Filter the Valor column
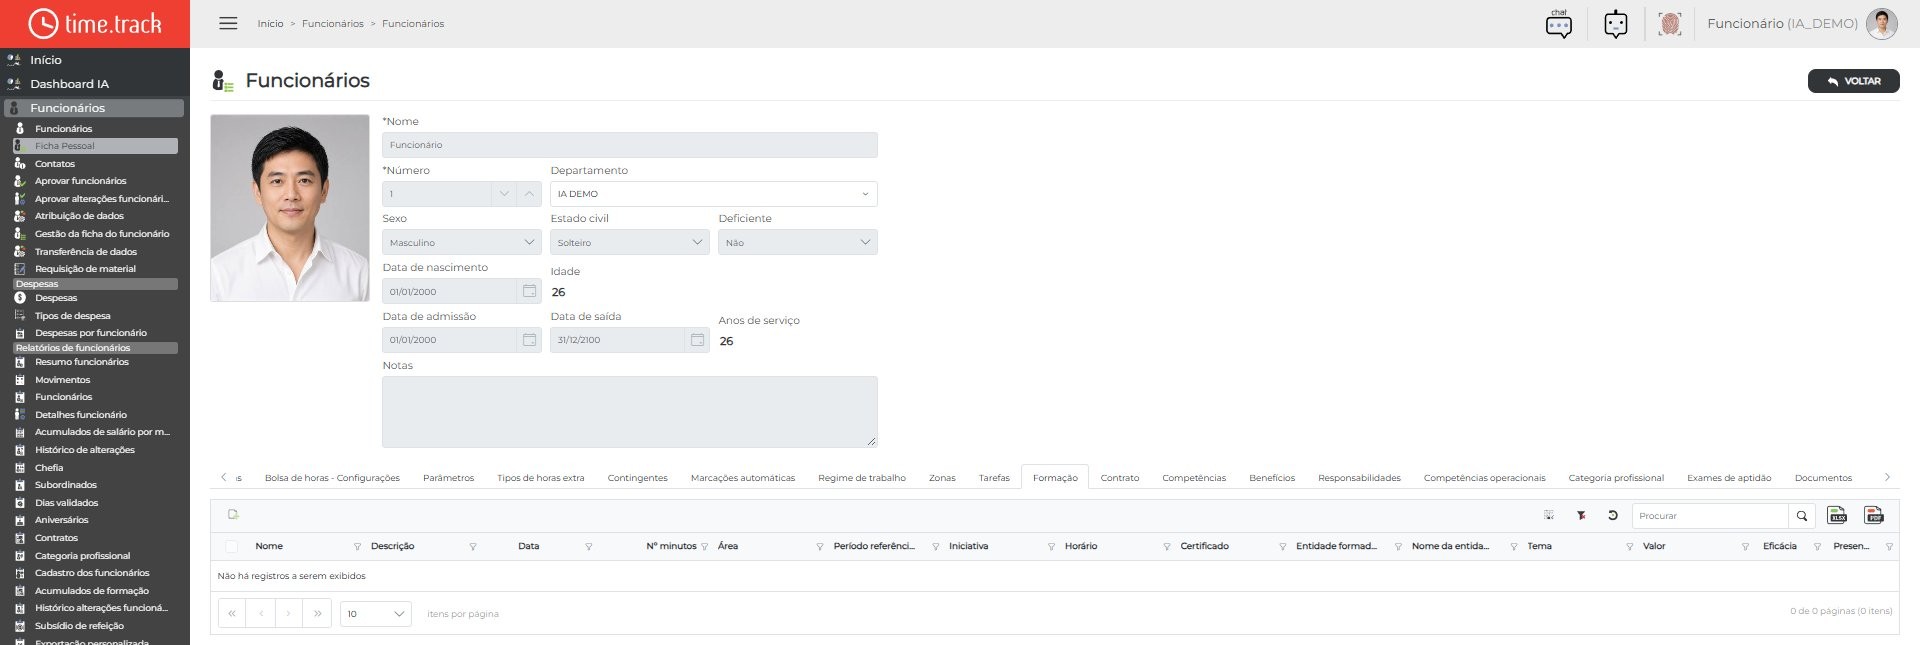Viewport: 1920px width, 645px height. coord(1746,547)
